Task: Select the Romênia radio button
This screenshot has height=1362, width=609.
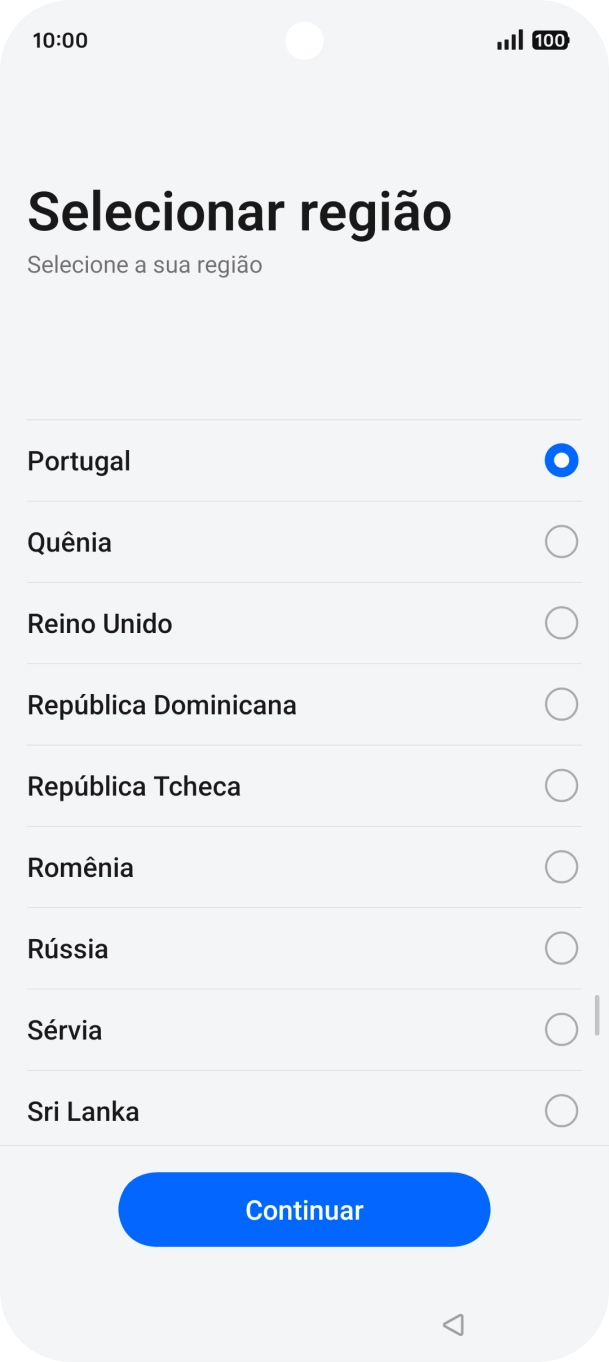Action: point(561,867)
